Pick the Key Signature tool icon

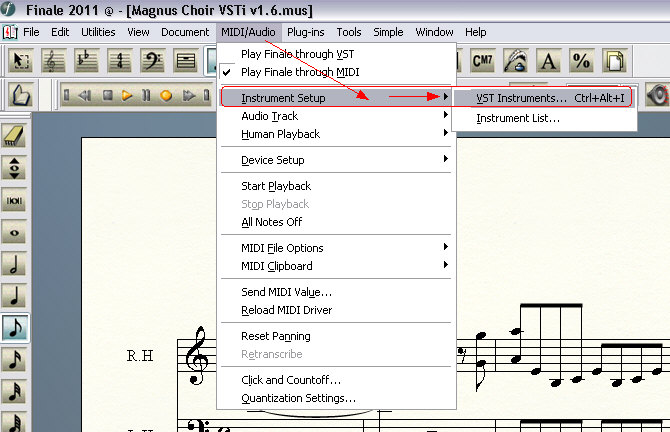pyautogui.click(x=87, y=61)
